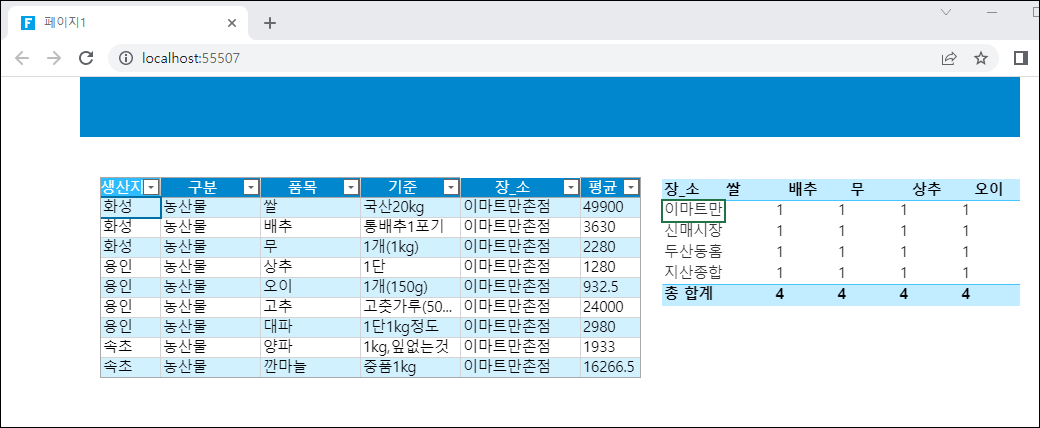Open the 기준 column filter dropdown
This screenshot has height=428, width=1040.
click(x=450, y=187)
